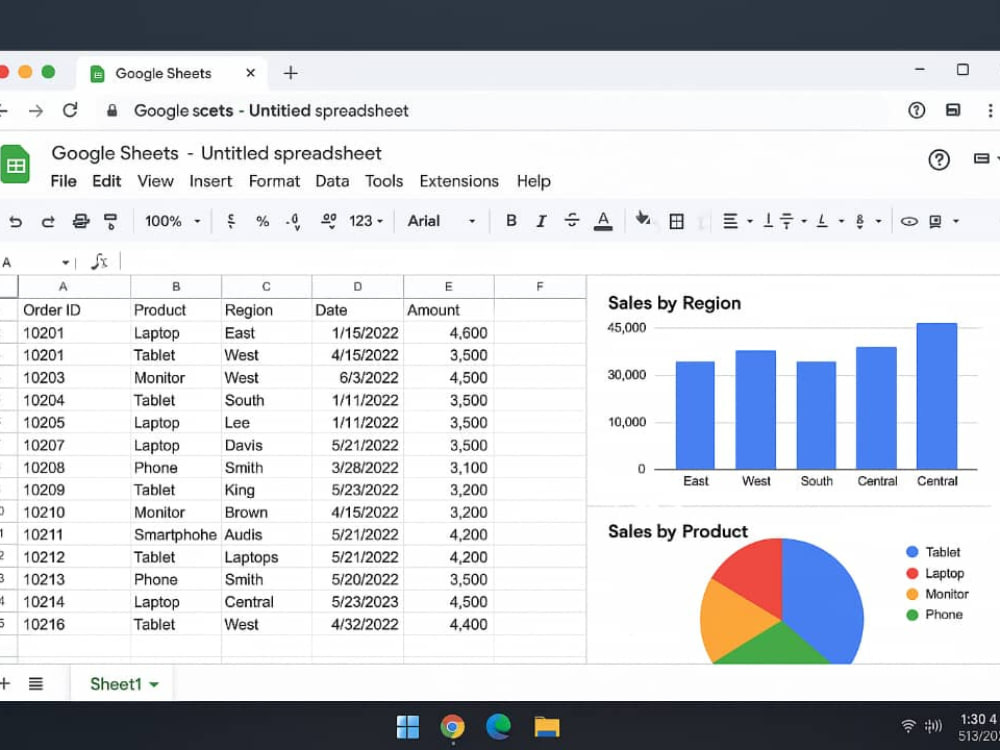This screenshot has height=750, width=1000.
Task: Open the Edit menu
Action: pos(107,181)
